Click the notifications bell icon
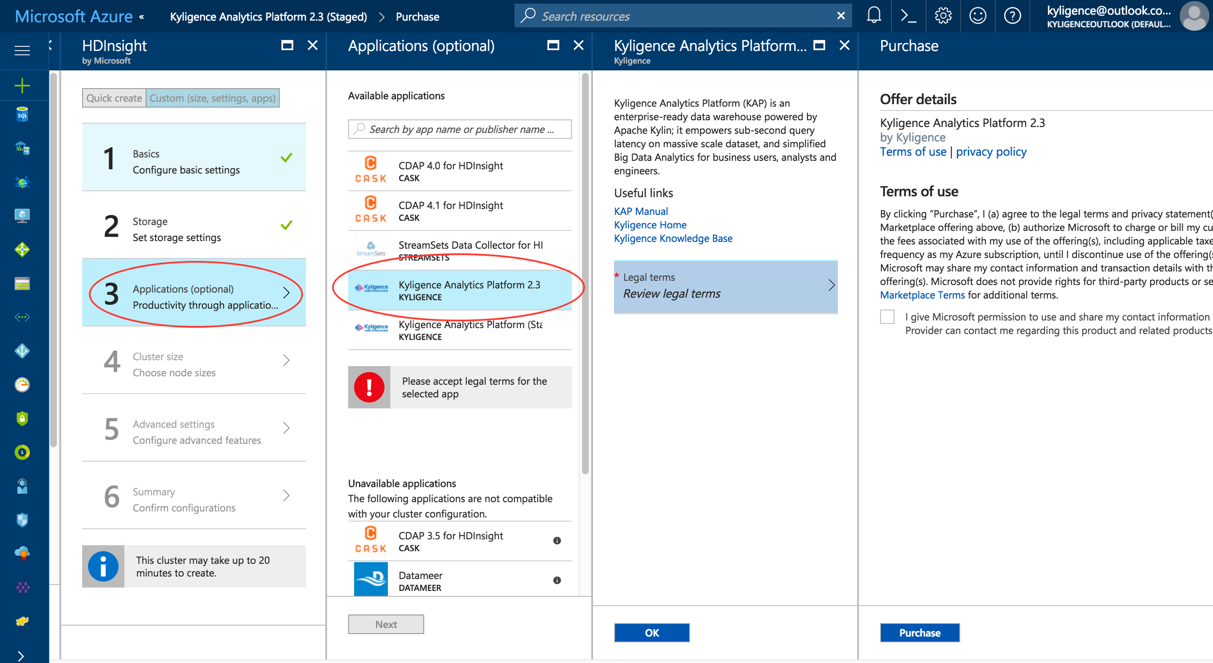 point(873,16)
